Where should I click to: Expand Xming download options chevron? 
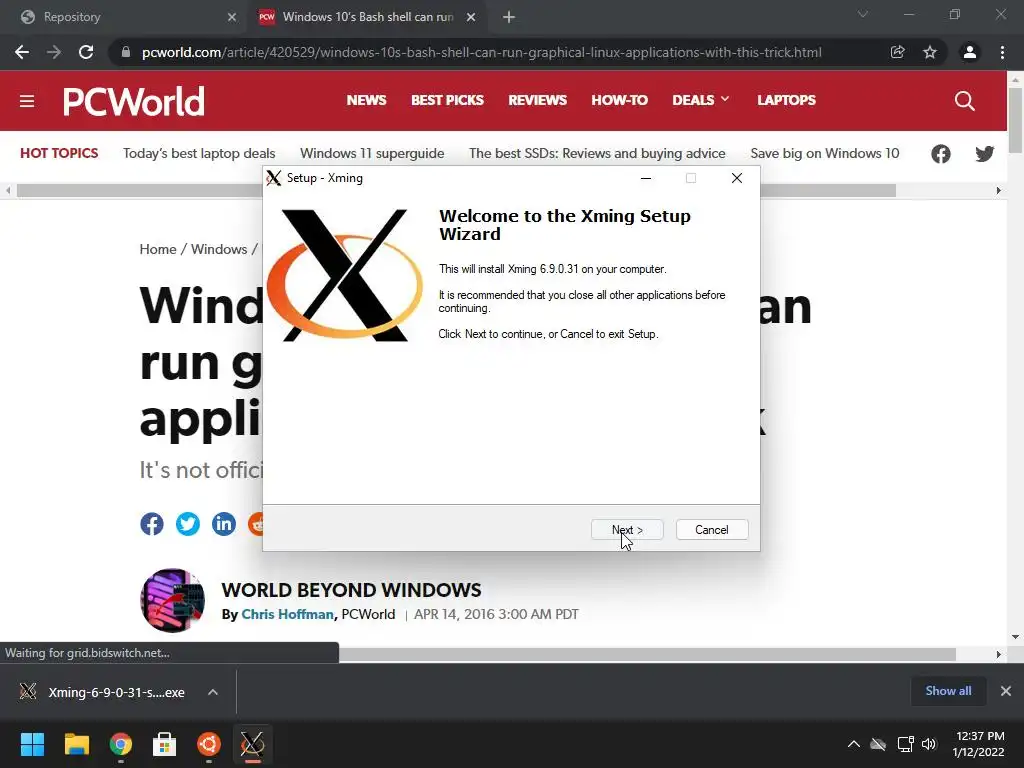tap(213, 692)
